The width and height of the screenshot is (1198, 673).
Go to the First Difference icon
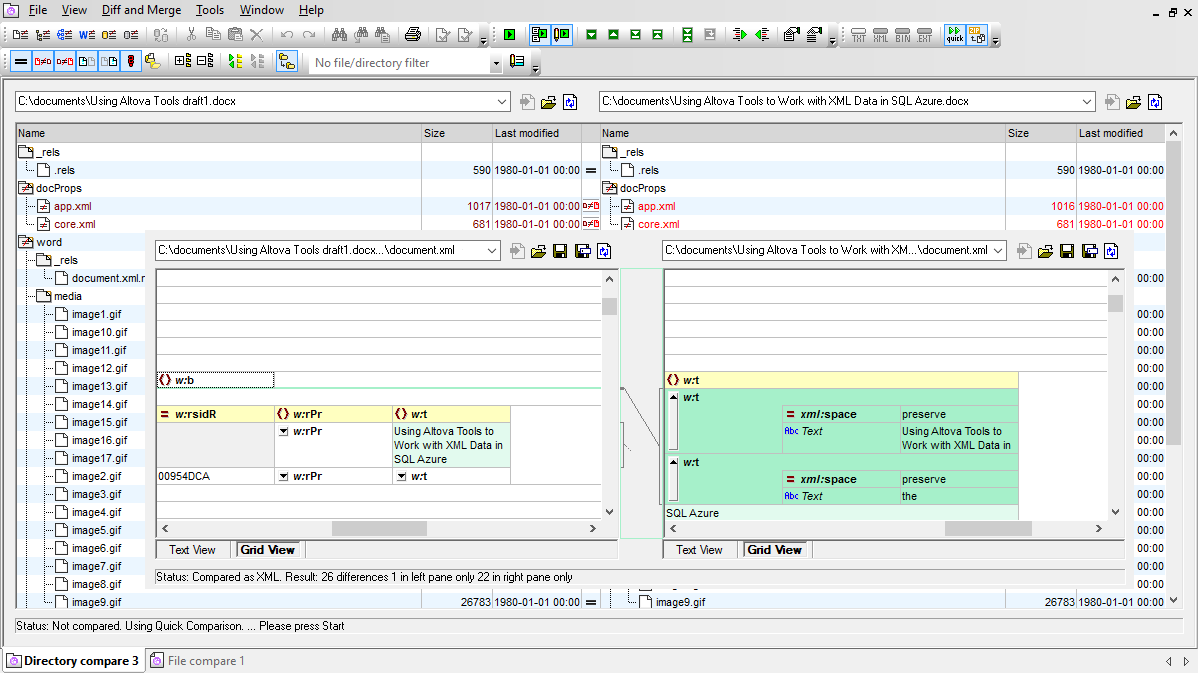[658, 35]
